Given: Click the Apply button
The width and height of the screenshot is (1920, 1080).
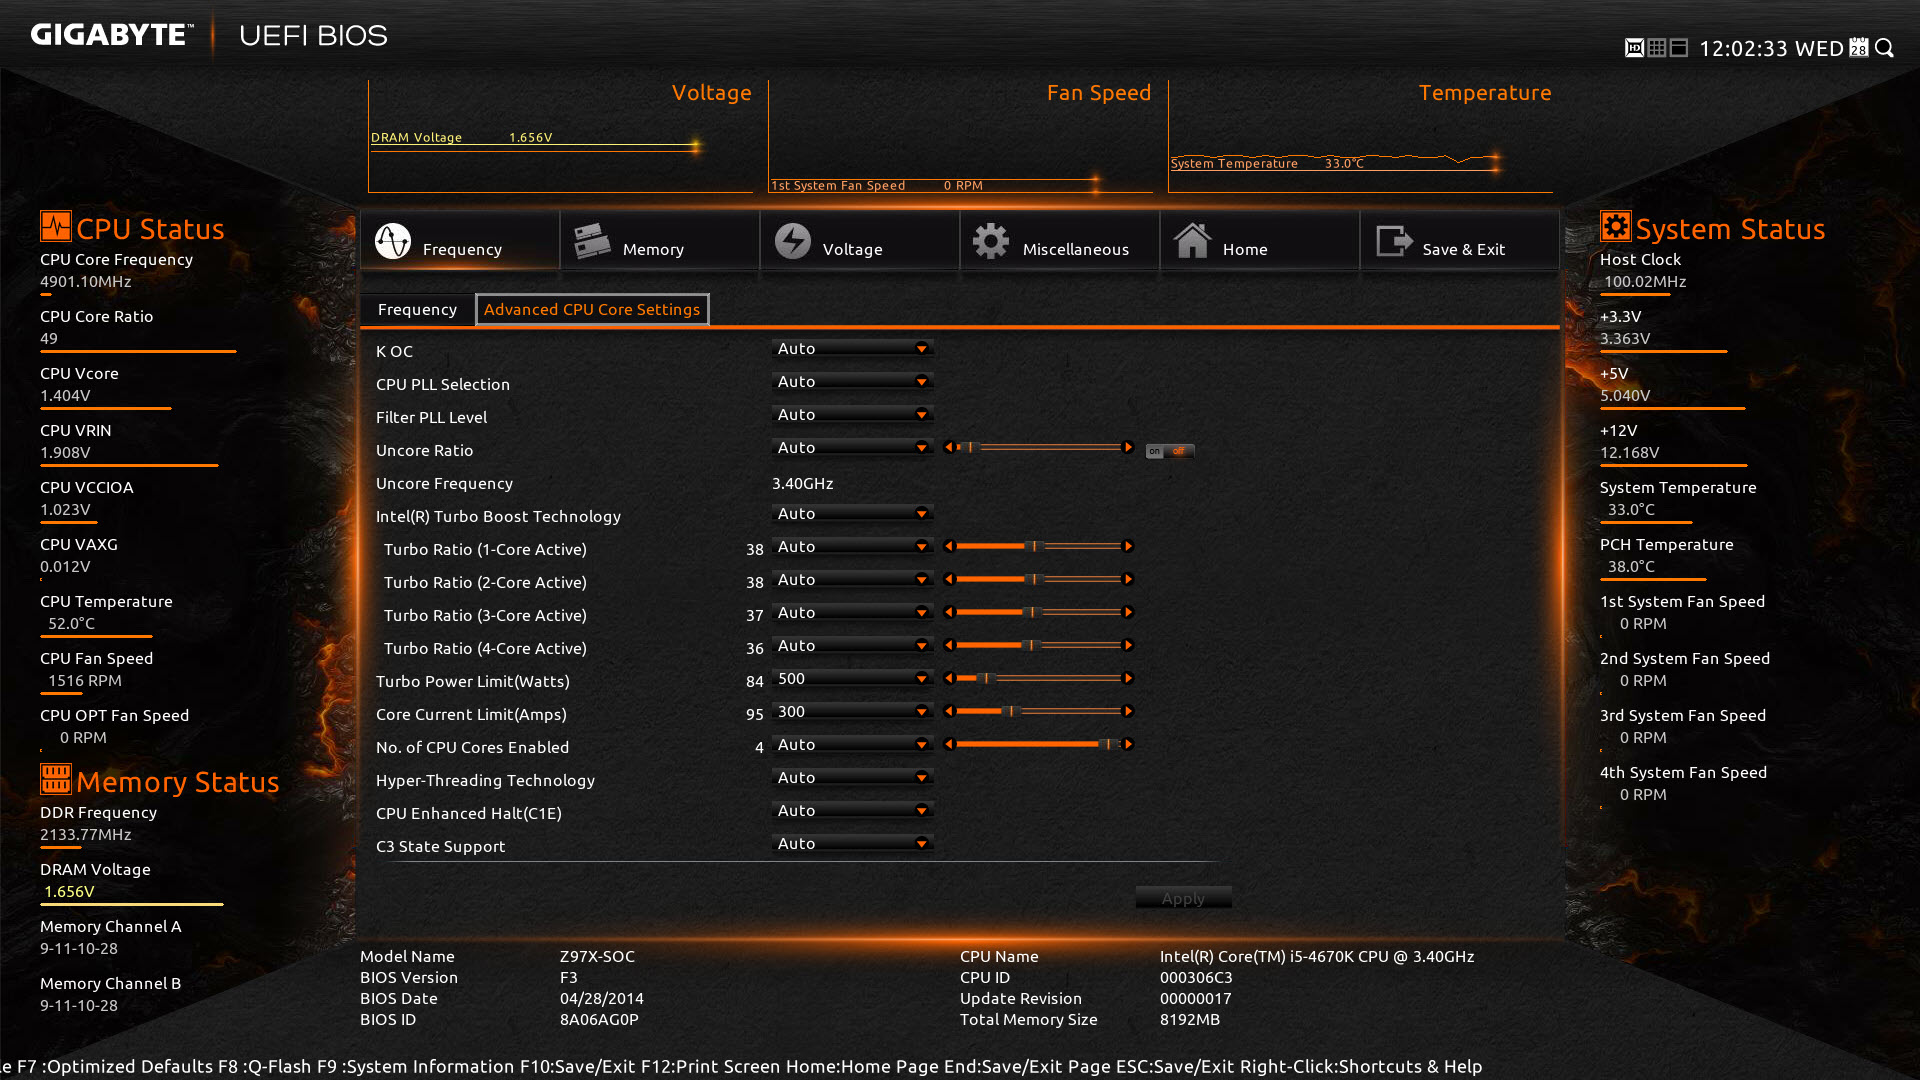Looking at the screenshot, I should (x=1183, y=898).
